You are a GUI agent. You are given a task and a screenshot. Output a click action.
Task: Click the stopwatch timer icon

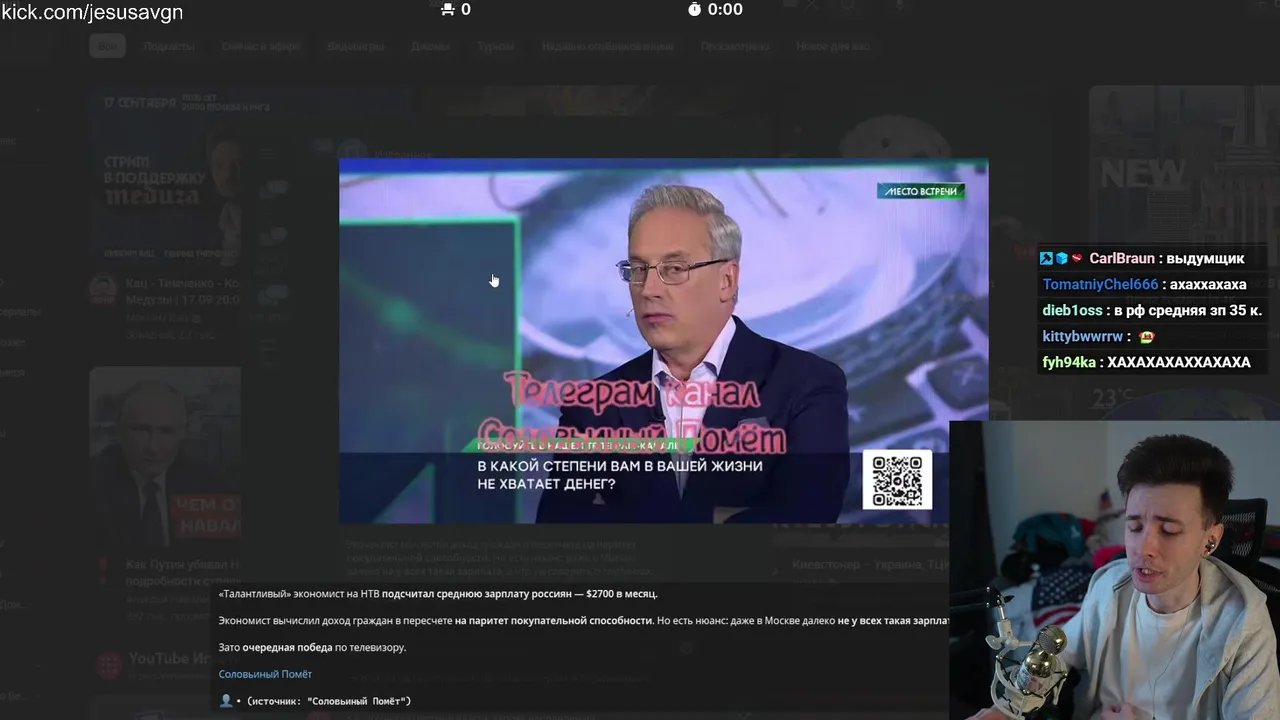tap(694, 9)
